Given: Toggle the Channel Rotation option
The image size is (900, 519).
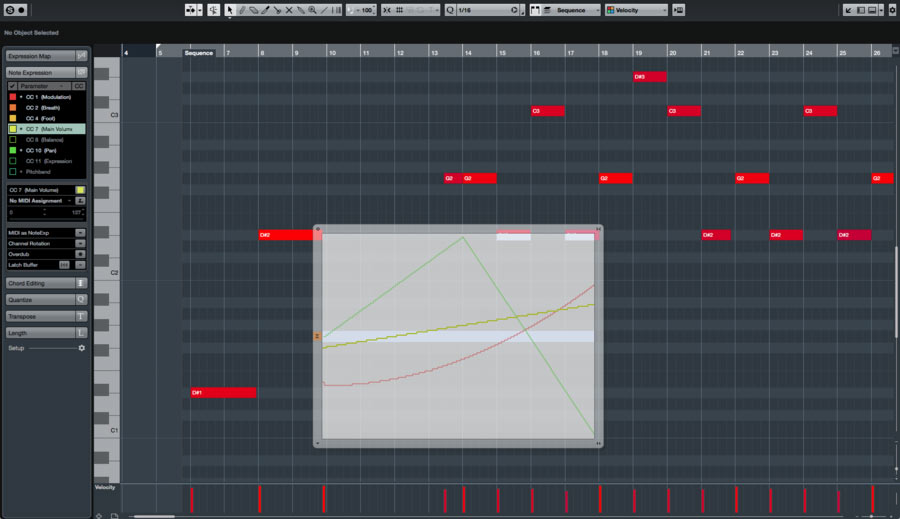Looking at the screenshot, I should point(80,243).
